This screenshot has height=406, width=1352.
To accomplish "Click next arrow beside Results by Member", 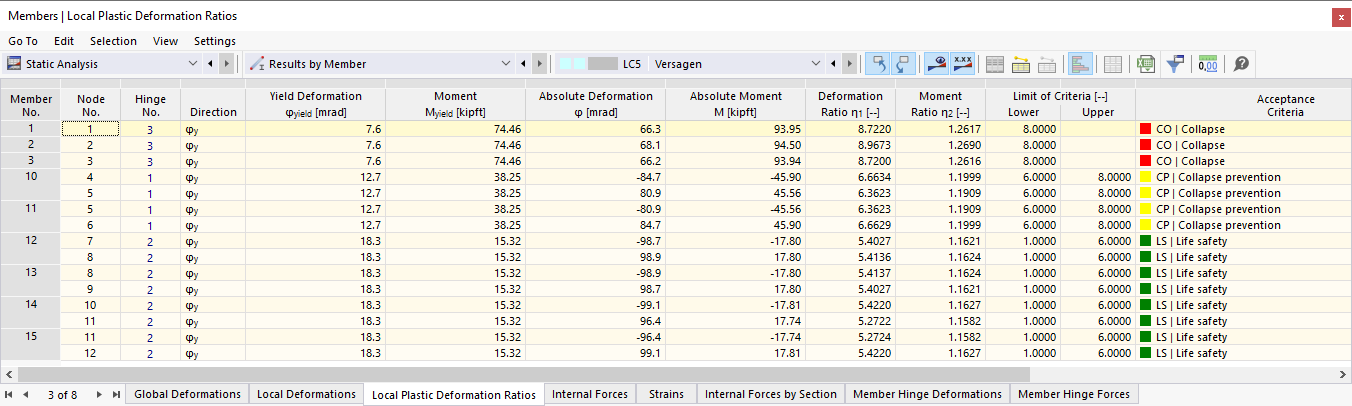I will click(x=540, y=64).
